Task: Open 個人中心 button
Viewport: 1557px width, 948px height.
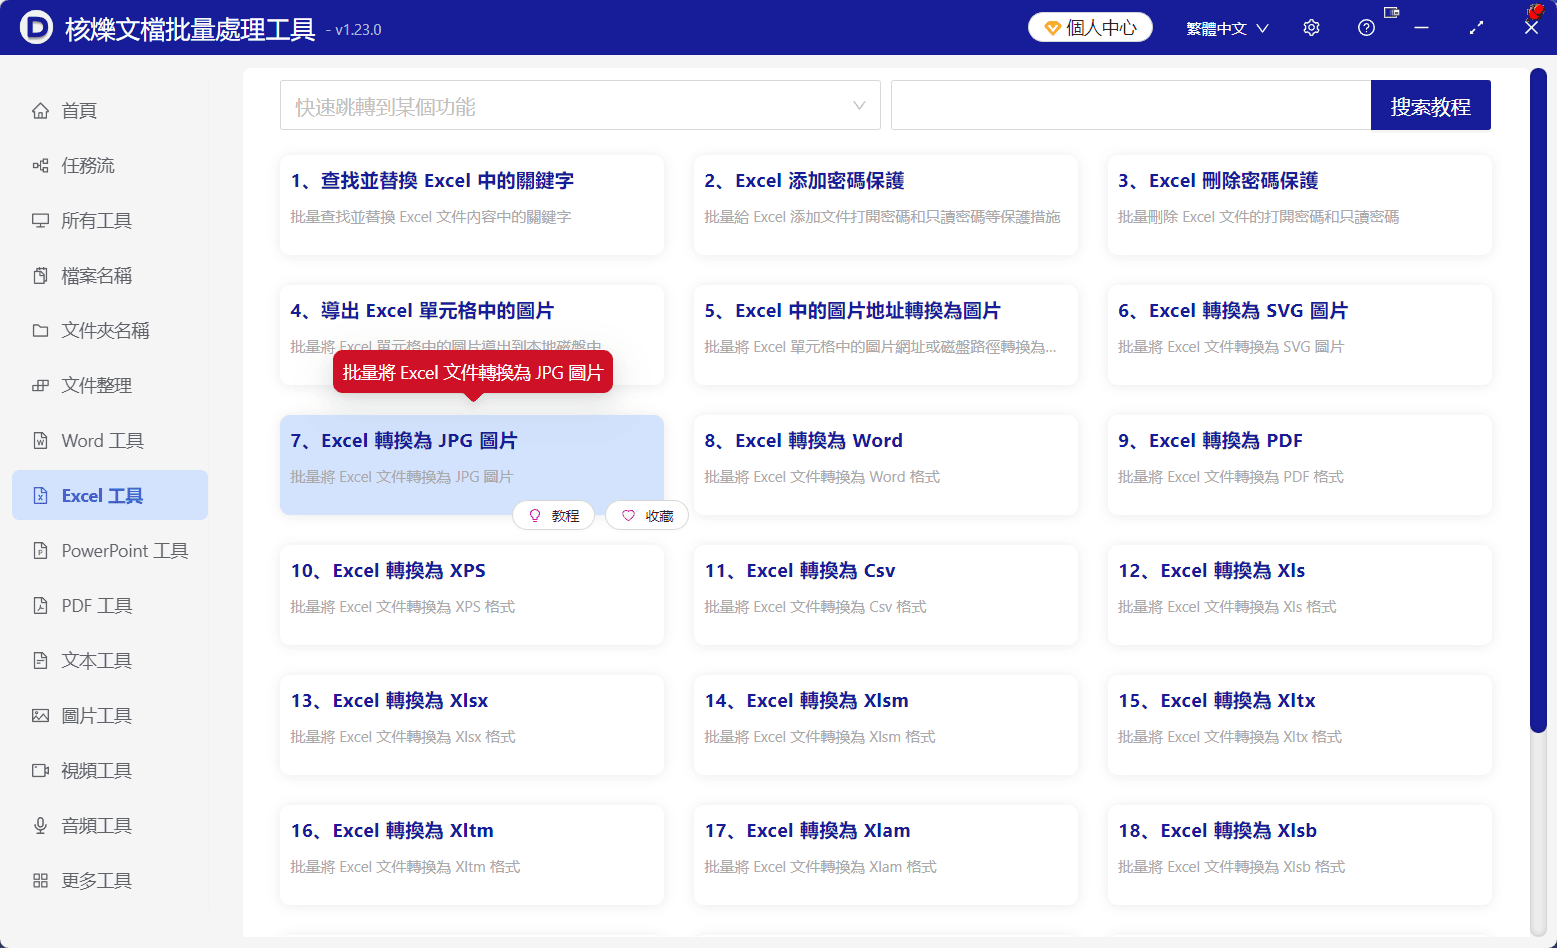Action: 1090,28
